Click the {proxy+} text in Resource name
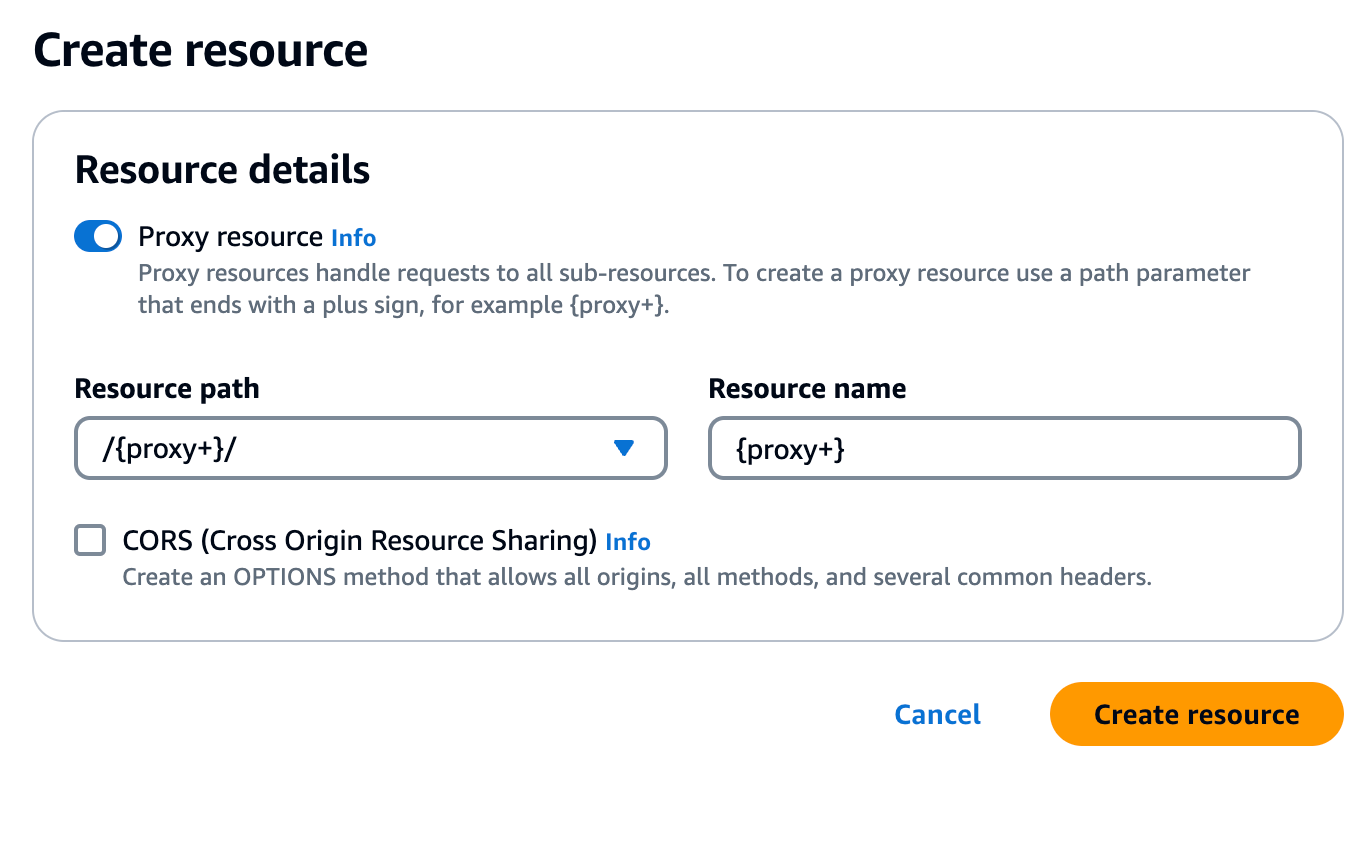1362x862 pixels. click(x=790, y=449)
